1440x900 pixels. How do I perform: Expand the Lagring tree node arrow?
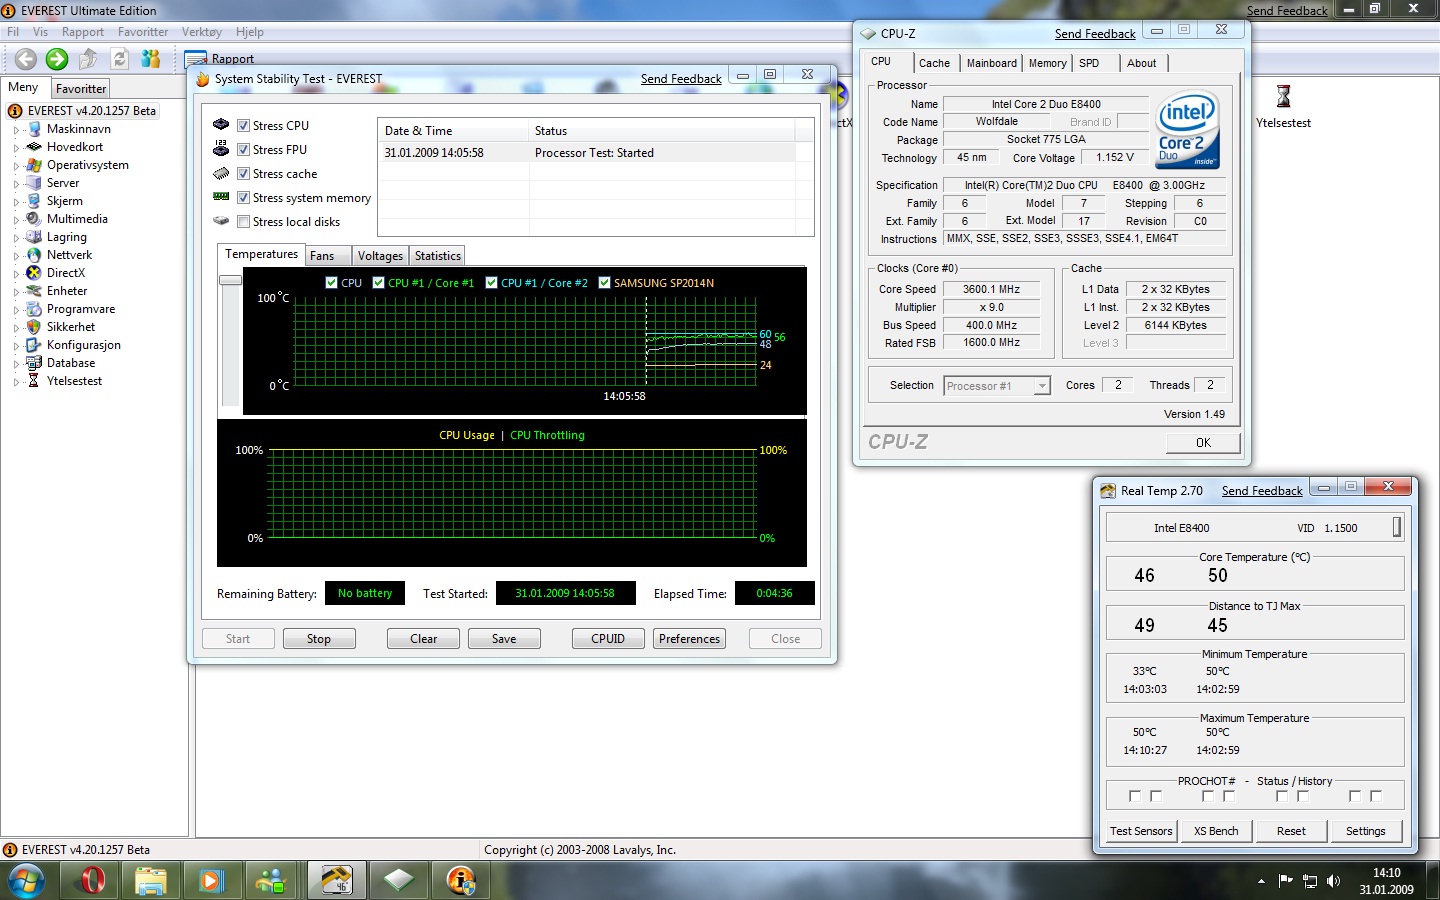(x=16, y=238)
